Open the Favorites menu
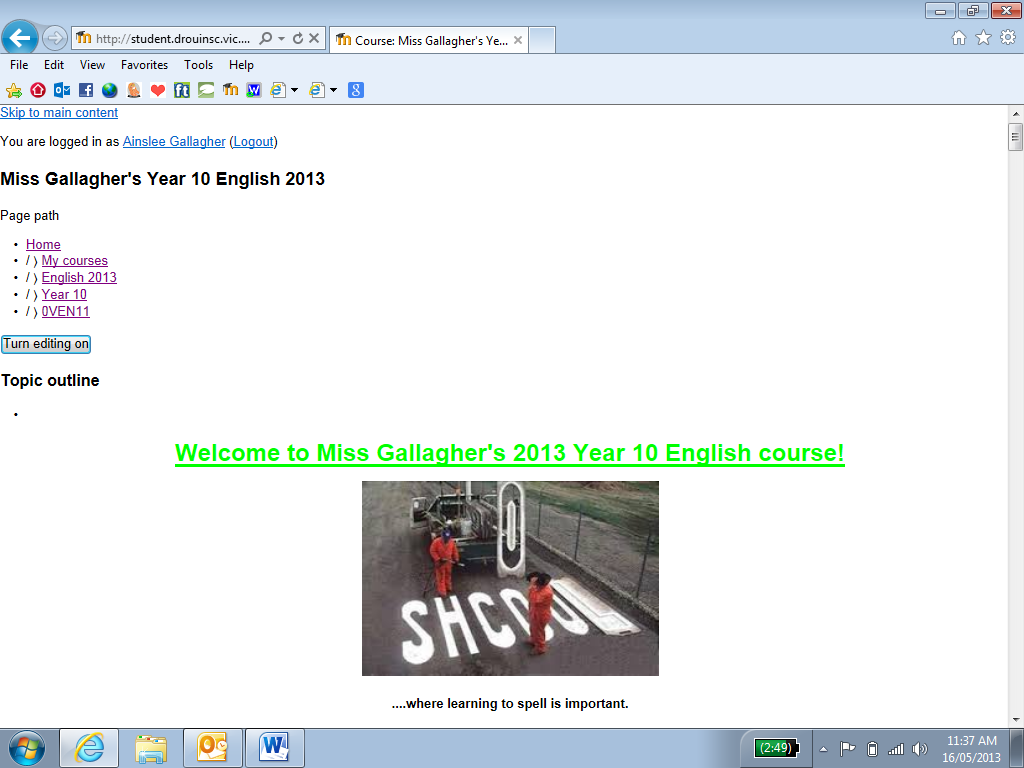1024x768 pixels. [x=144, y=65]
